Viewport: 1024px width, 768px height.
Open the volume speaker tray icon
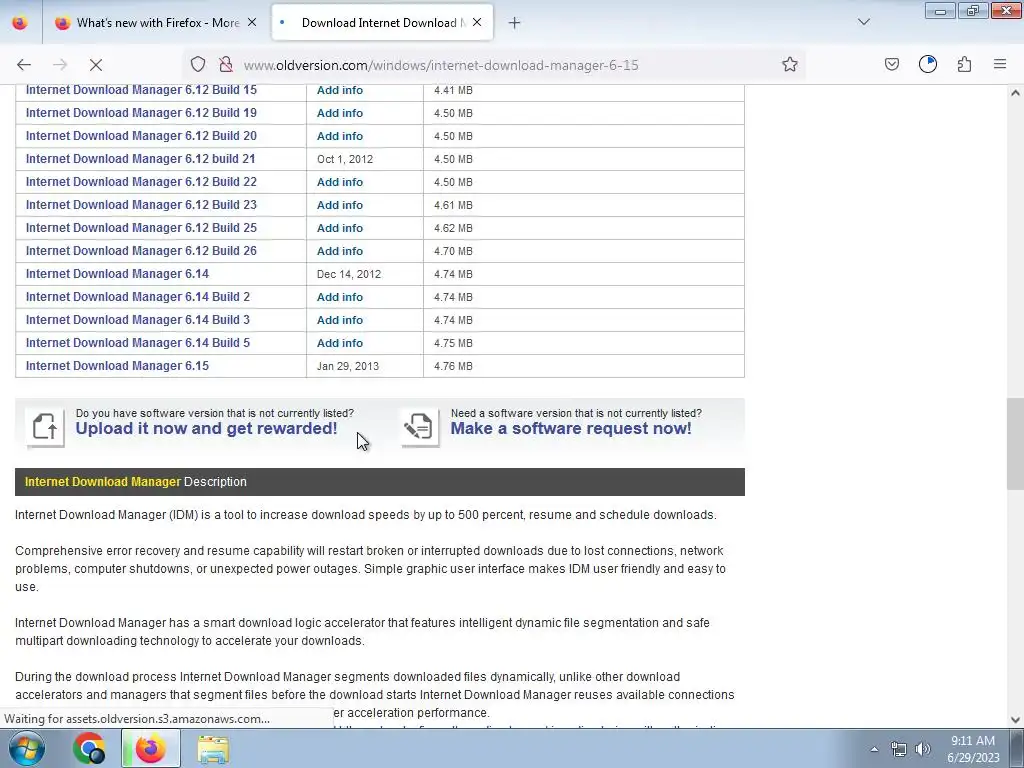pos(922,749)
